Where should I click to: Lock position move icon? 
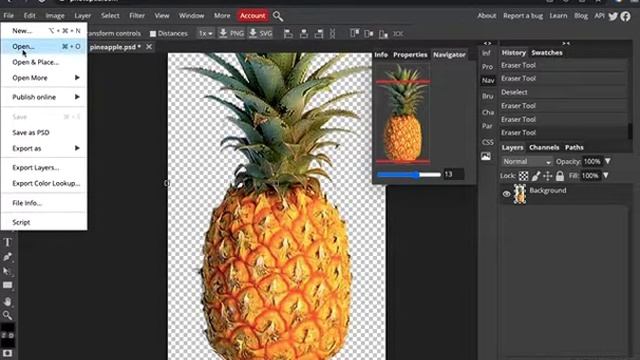pos(548,176)
